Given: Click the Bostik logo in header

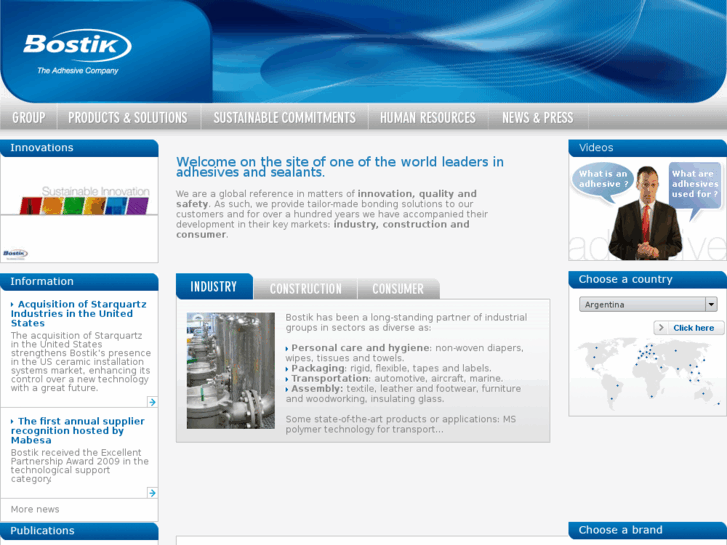Looking at the screenshot, I should [x=77, y=45].
